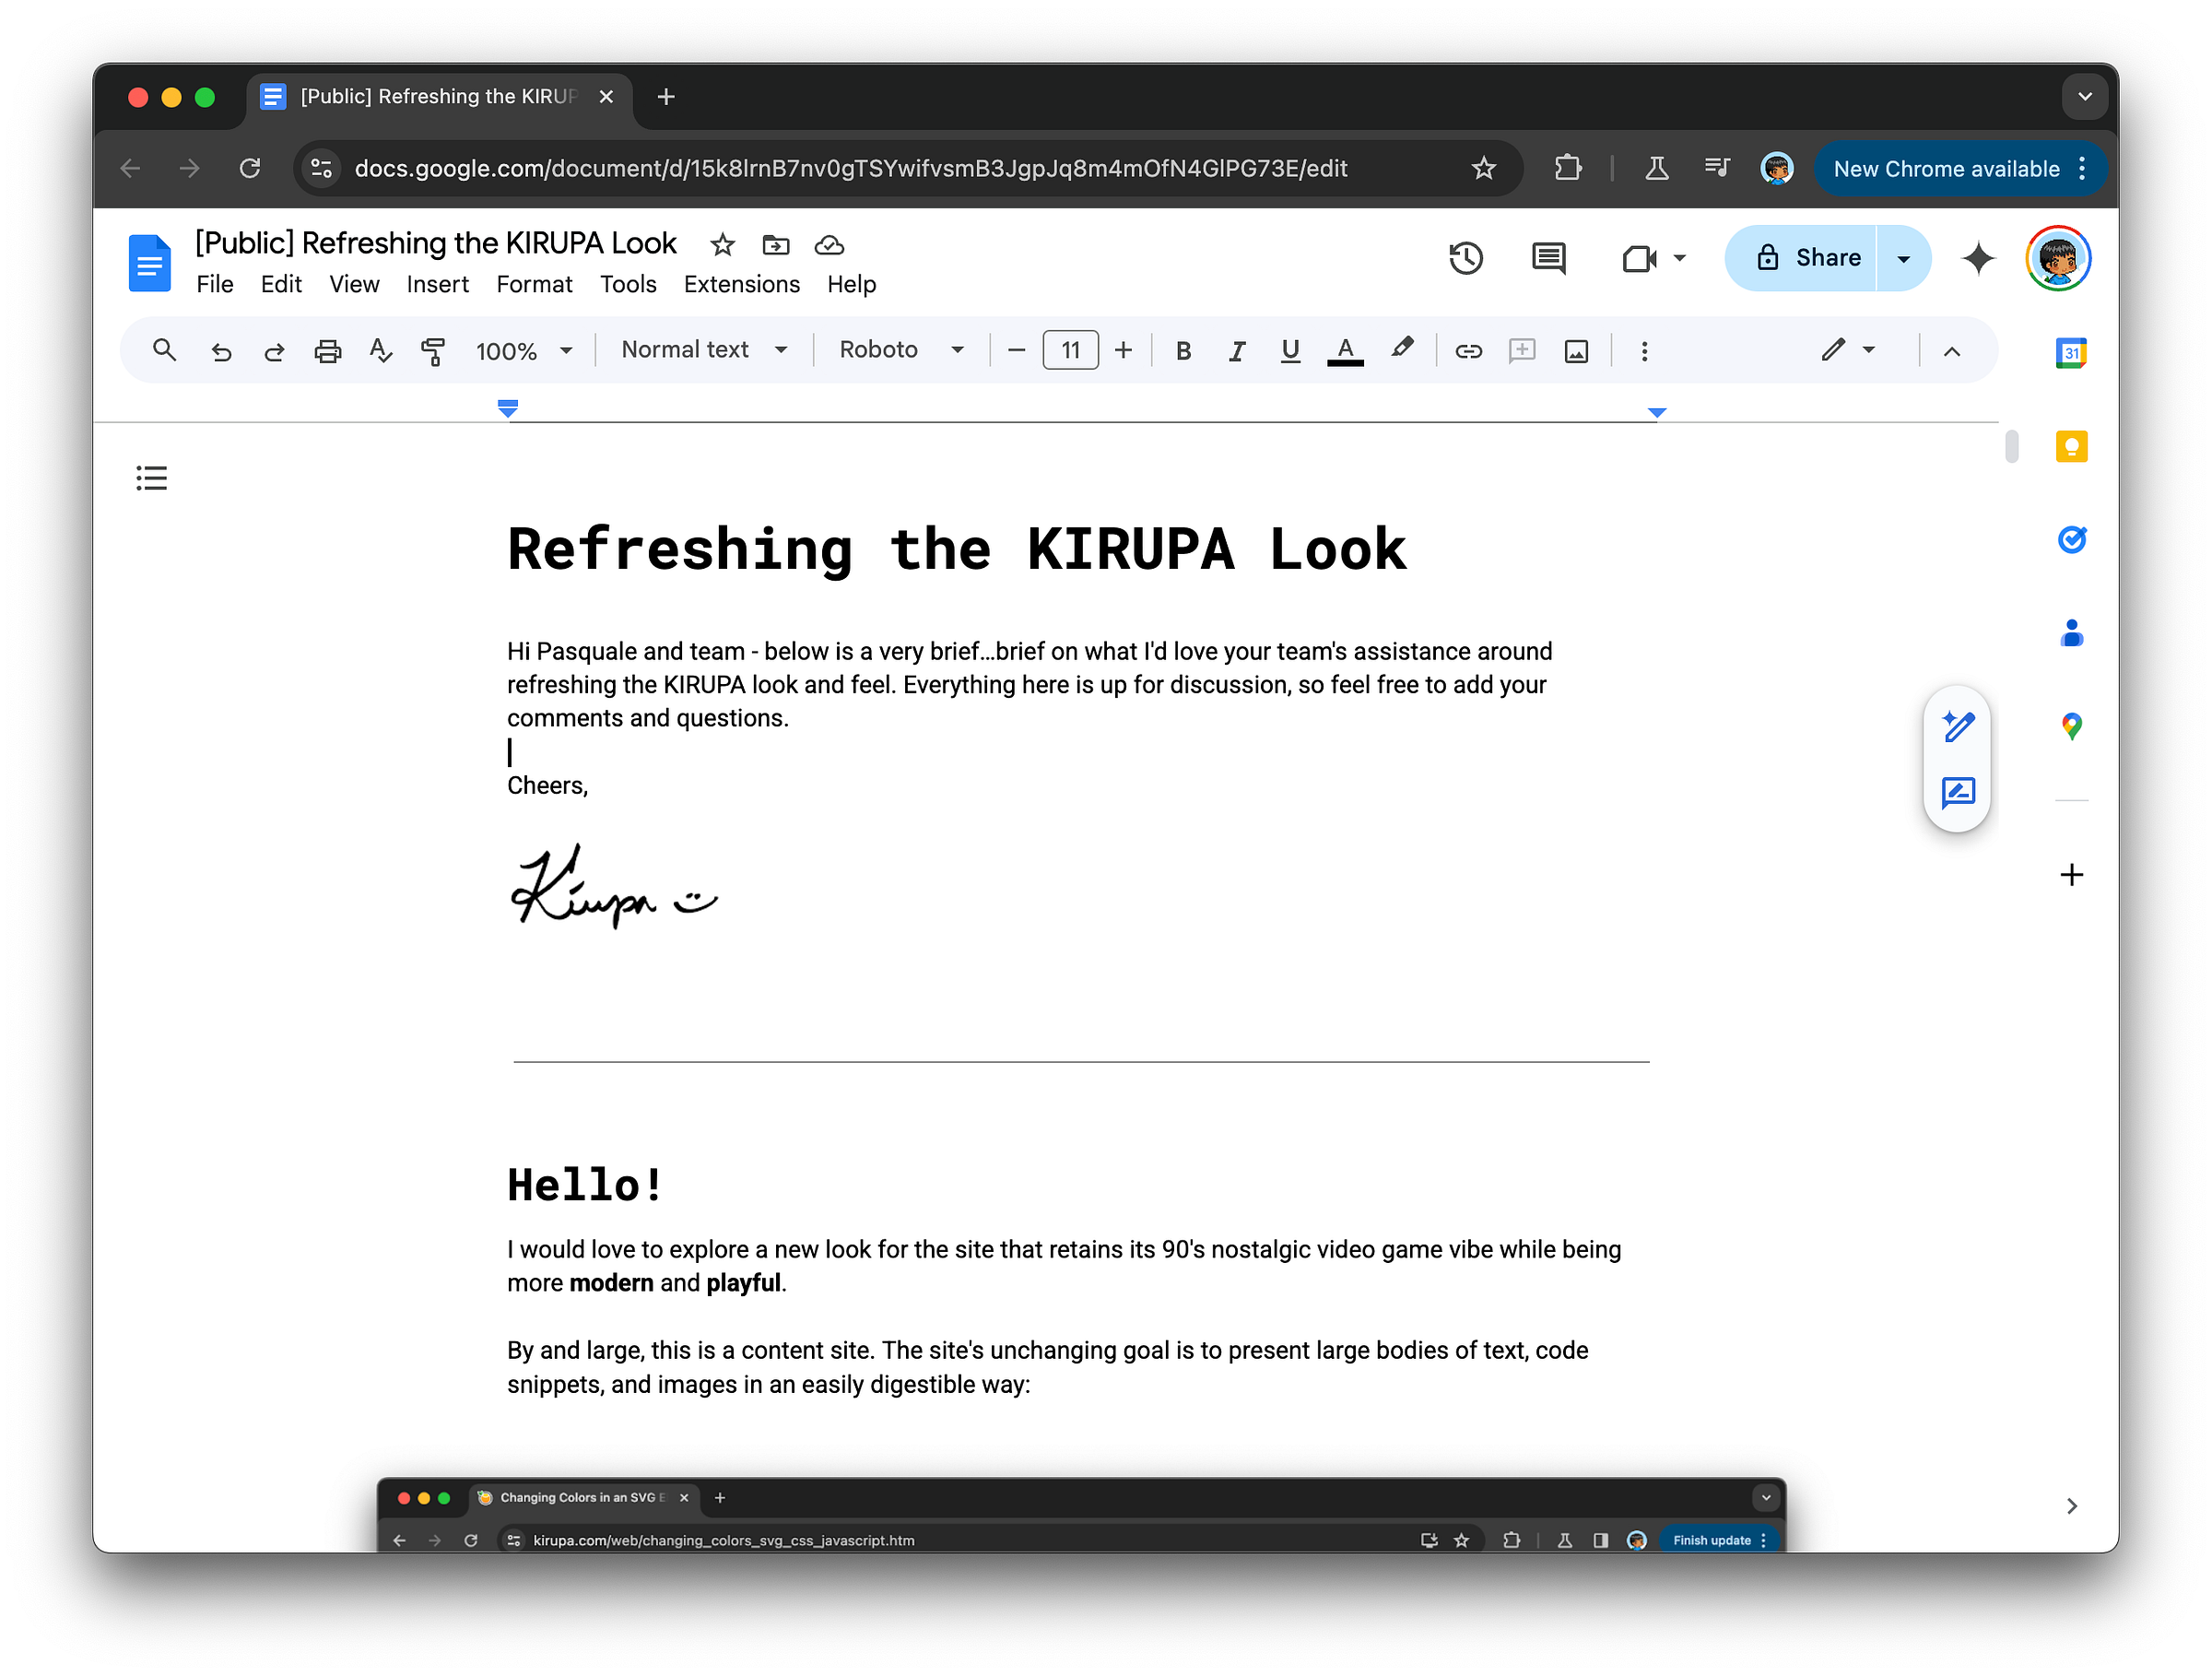
Task: Click New Chrome available button
Action: pos(1946,169)
